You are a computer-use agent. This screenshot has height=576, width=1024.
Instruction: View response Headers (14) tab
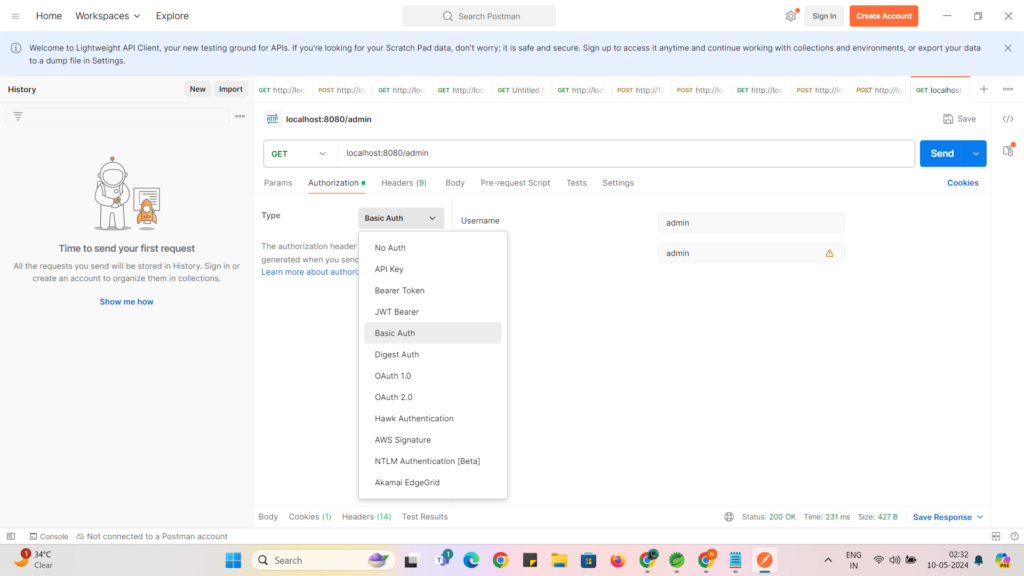coord(366,517)
